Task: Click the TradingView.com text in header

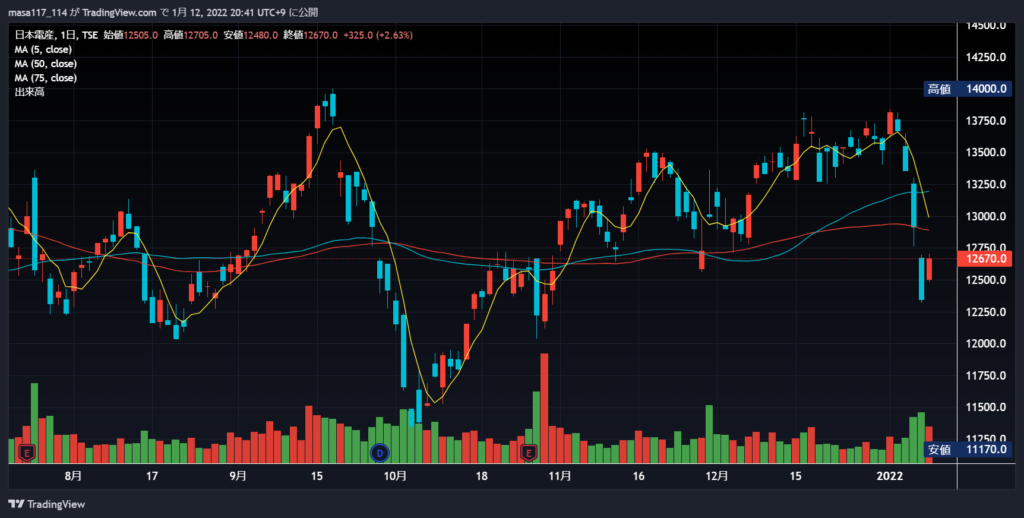Action: click(x=120, y=12)
